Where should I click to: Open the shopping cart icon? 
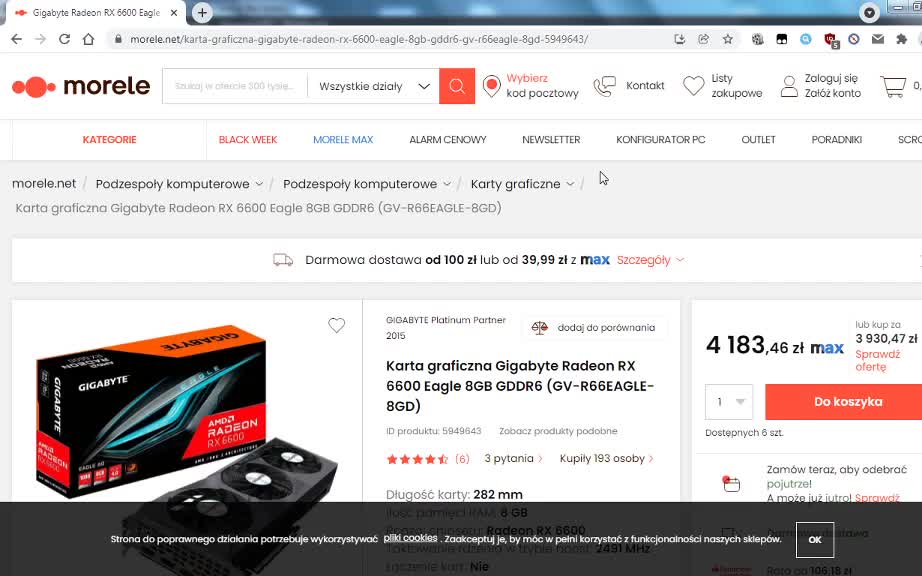coord(893,86)
